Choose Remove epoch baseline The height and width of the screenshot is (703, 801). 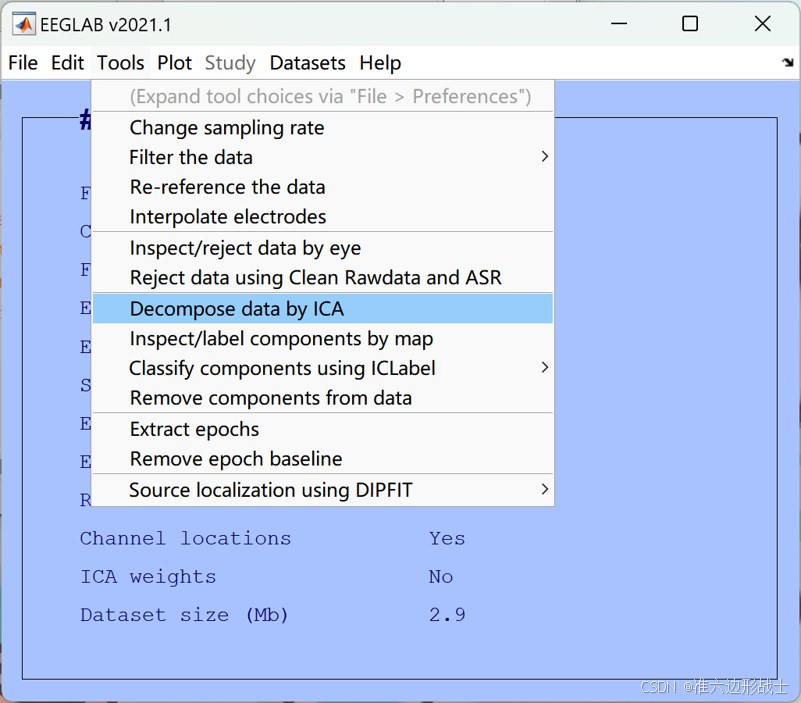(x=322, y=458)
